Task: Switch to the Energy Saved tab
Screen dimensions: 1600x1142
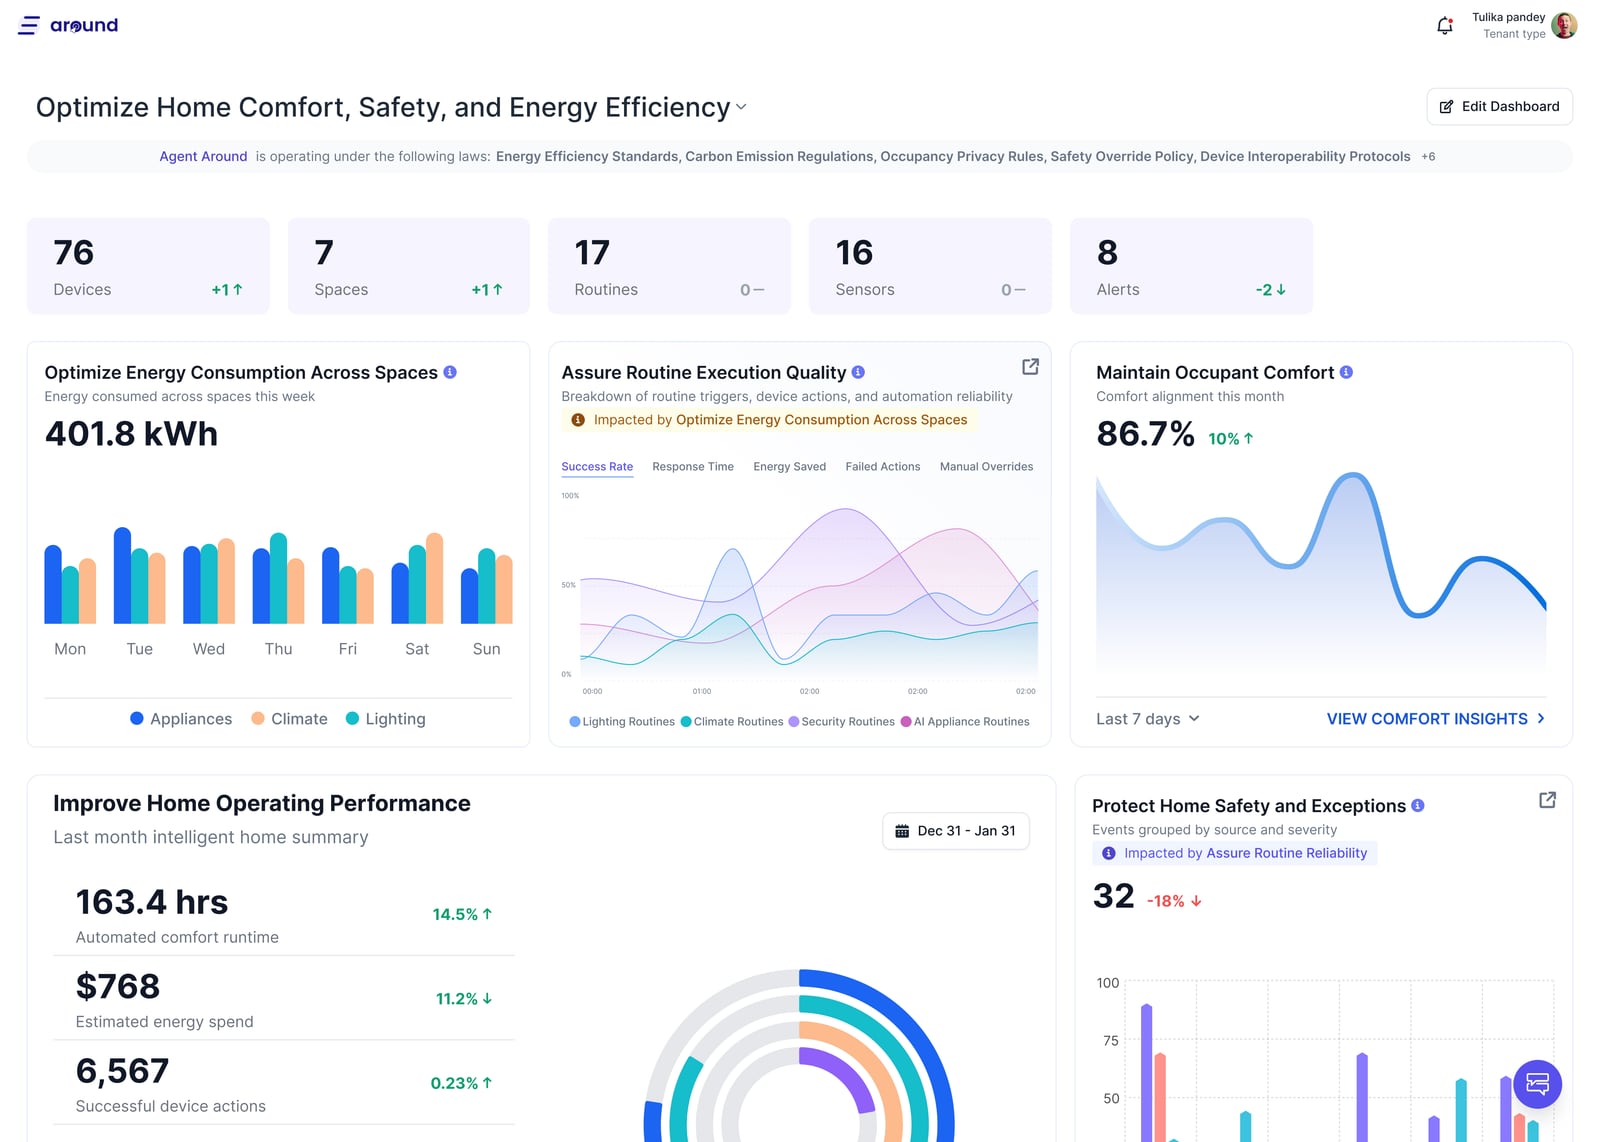Action: tap(789, 467)
